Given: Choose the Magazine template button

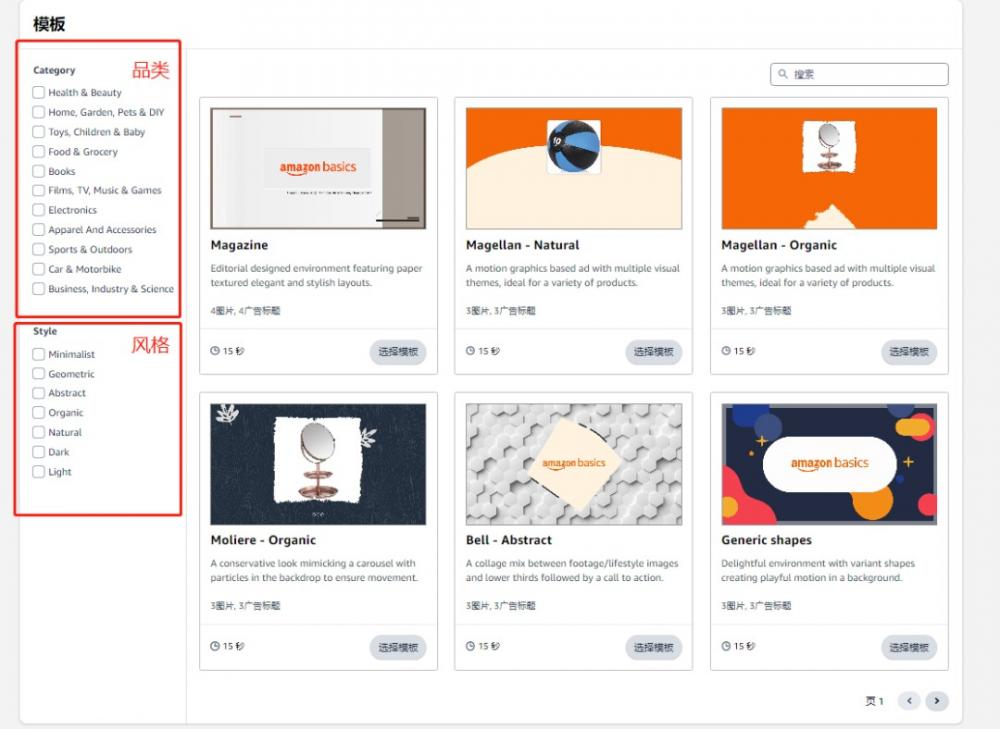Looking at the screenshot, I should click(x=398, y=352).
